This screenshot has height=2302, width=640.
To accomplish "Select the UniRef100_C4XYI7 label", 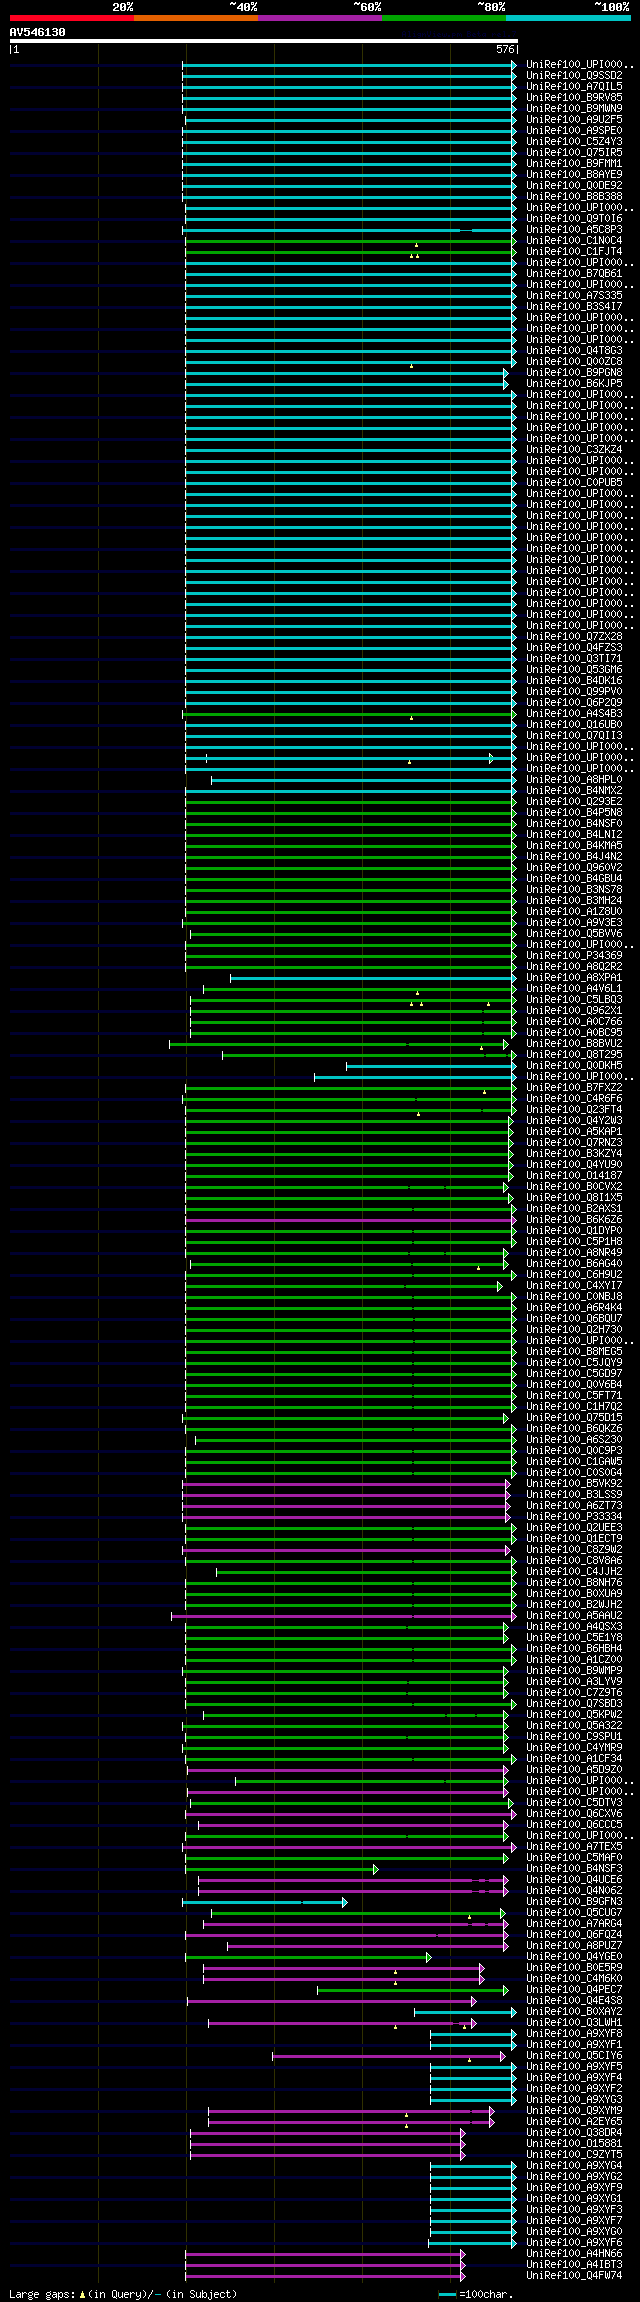I will coord(574,1285).
